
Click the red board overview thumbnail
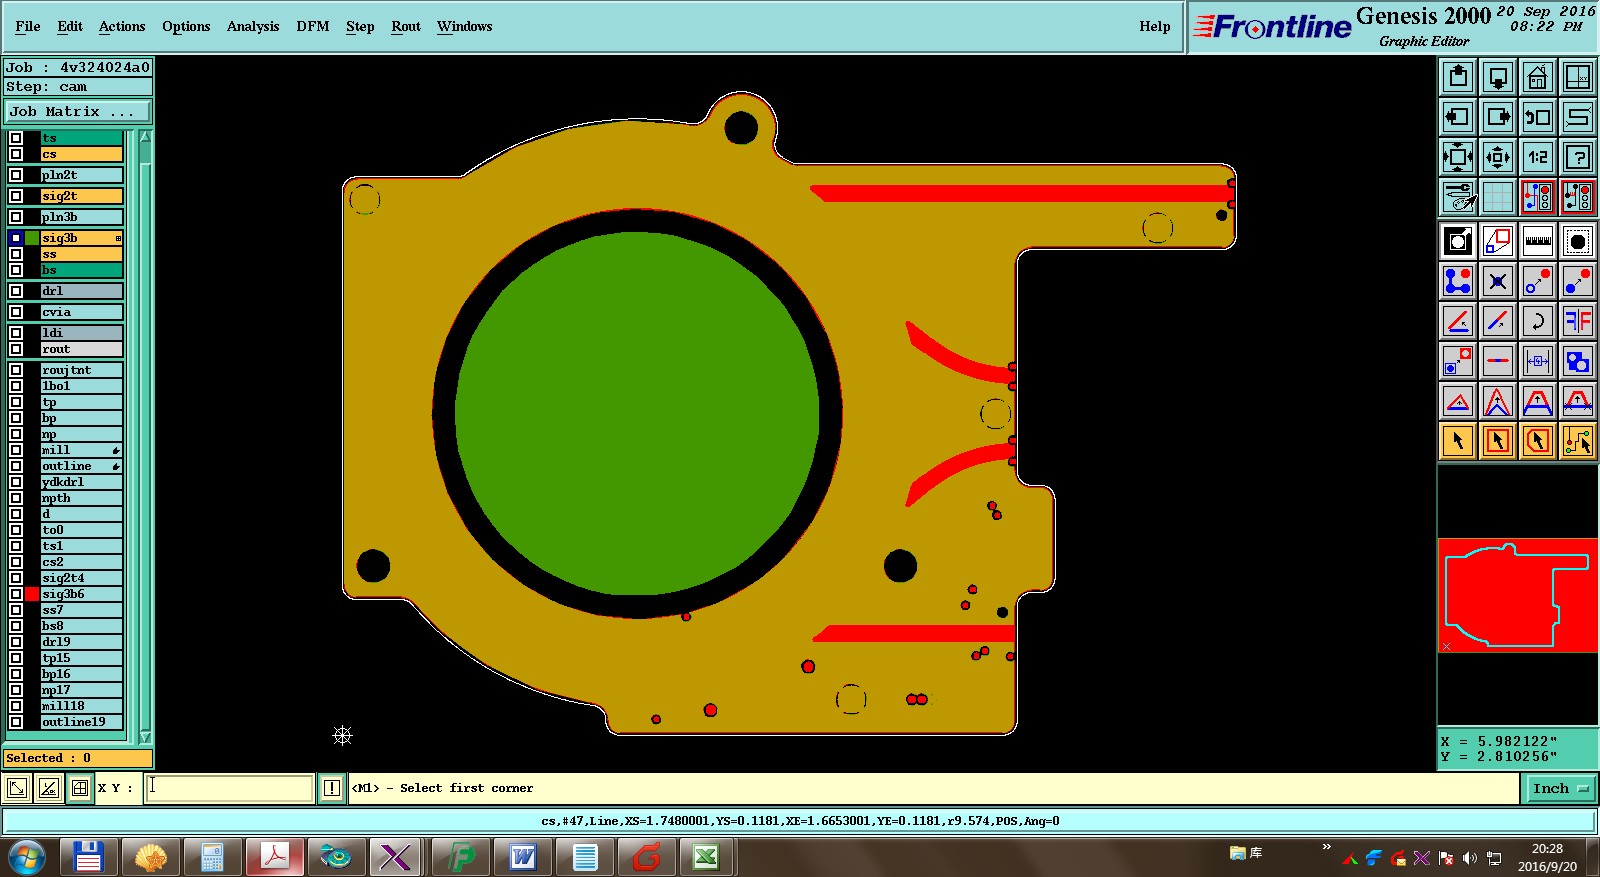(x=1517, y=596)
